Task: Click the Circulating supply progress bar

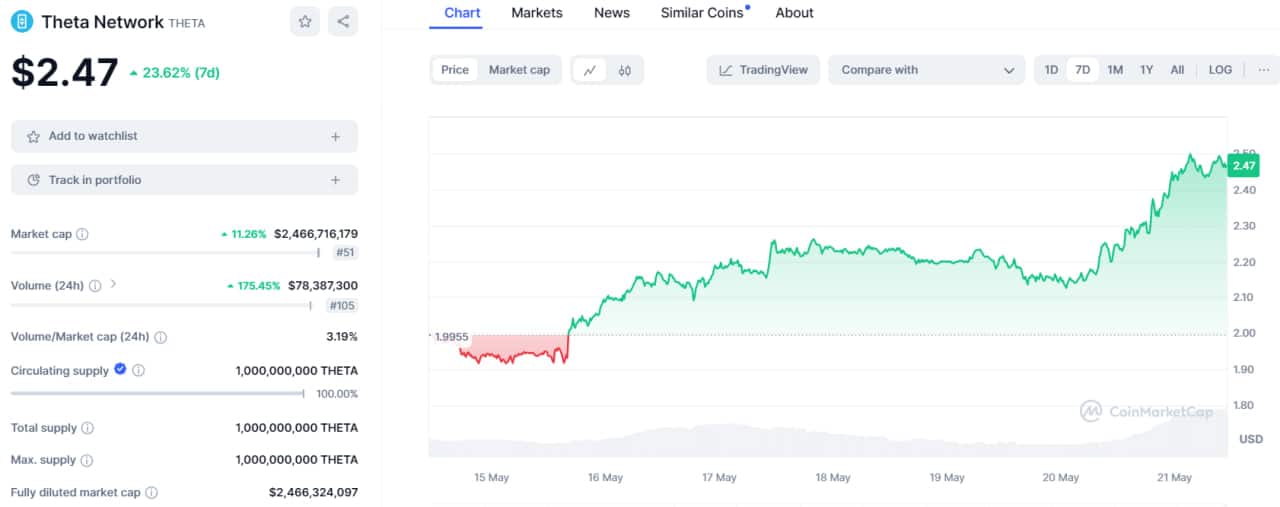Action: [x=158, y=393]
